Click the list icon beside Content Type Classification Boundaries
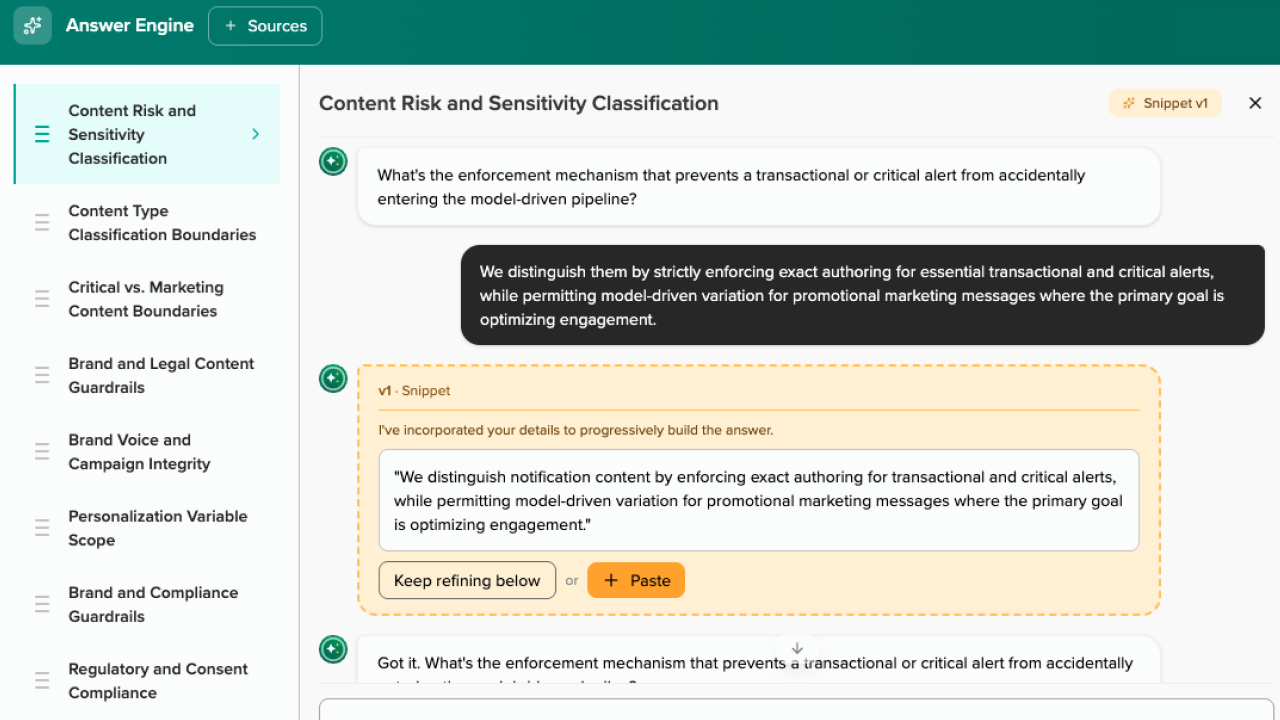 [x=42, y=223]
